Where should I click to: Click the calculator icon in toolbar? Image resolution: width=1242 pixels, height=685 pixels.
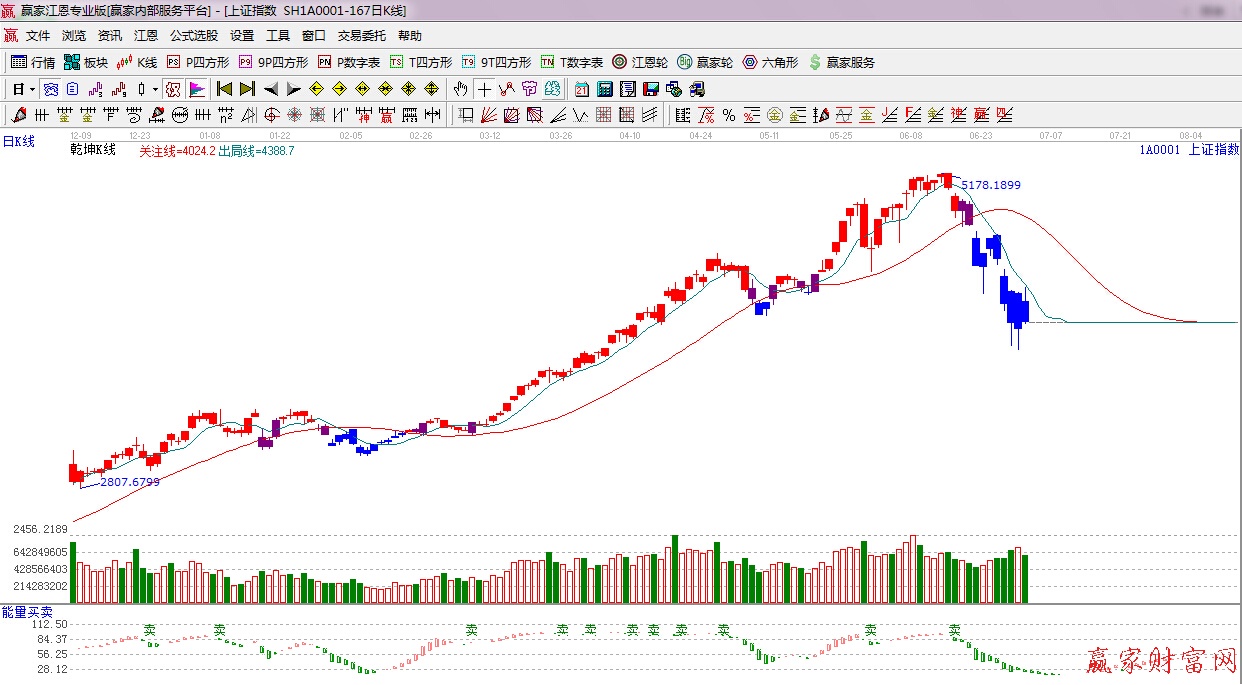point(604,89)
